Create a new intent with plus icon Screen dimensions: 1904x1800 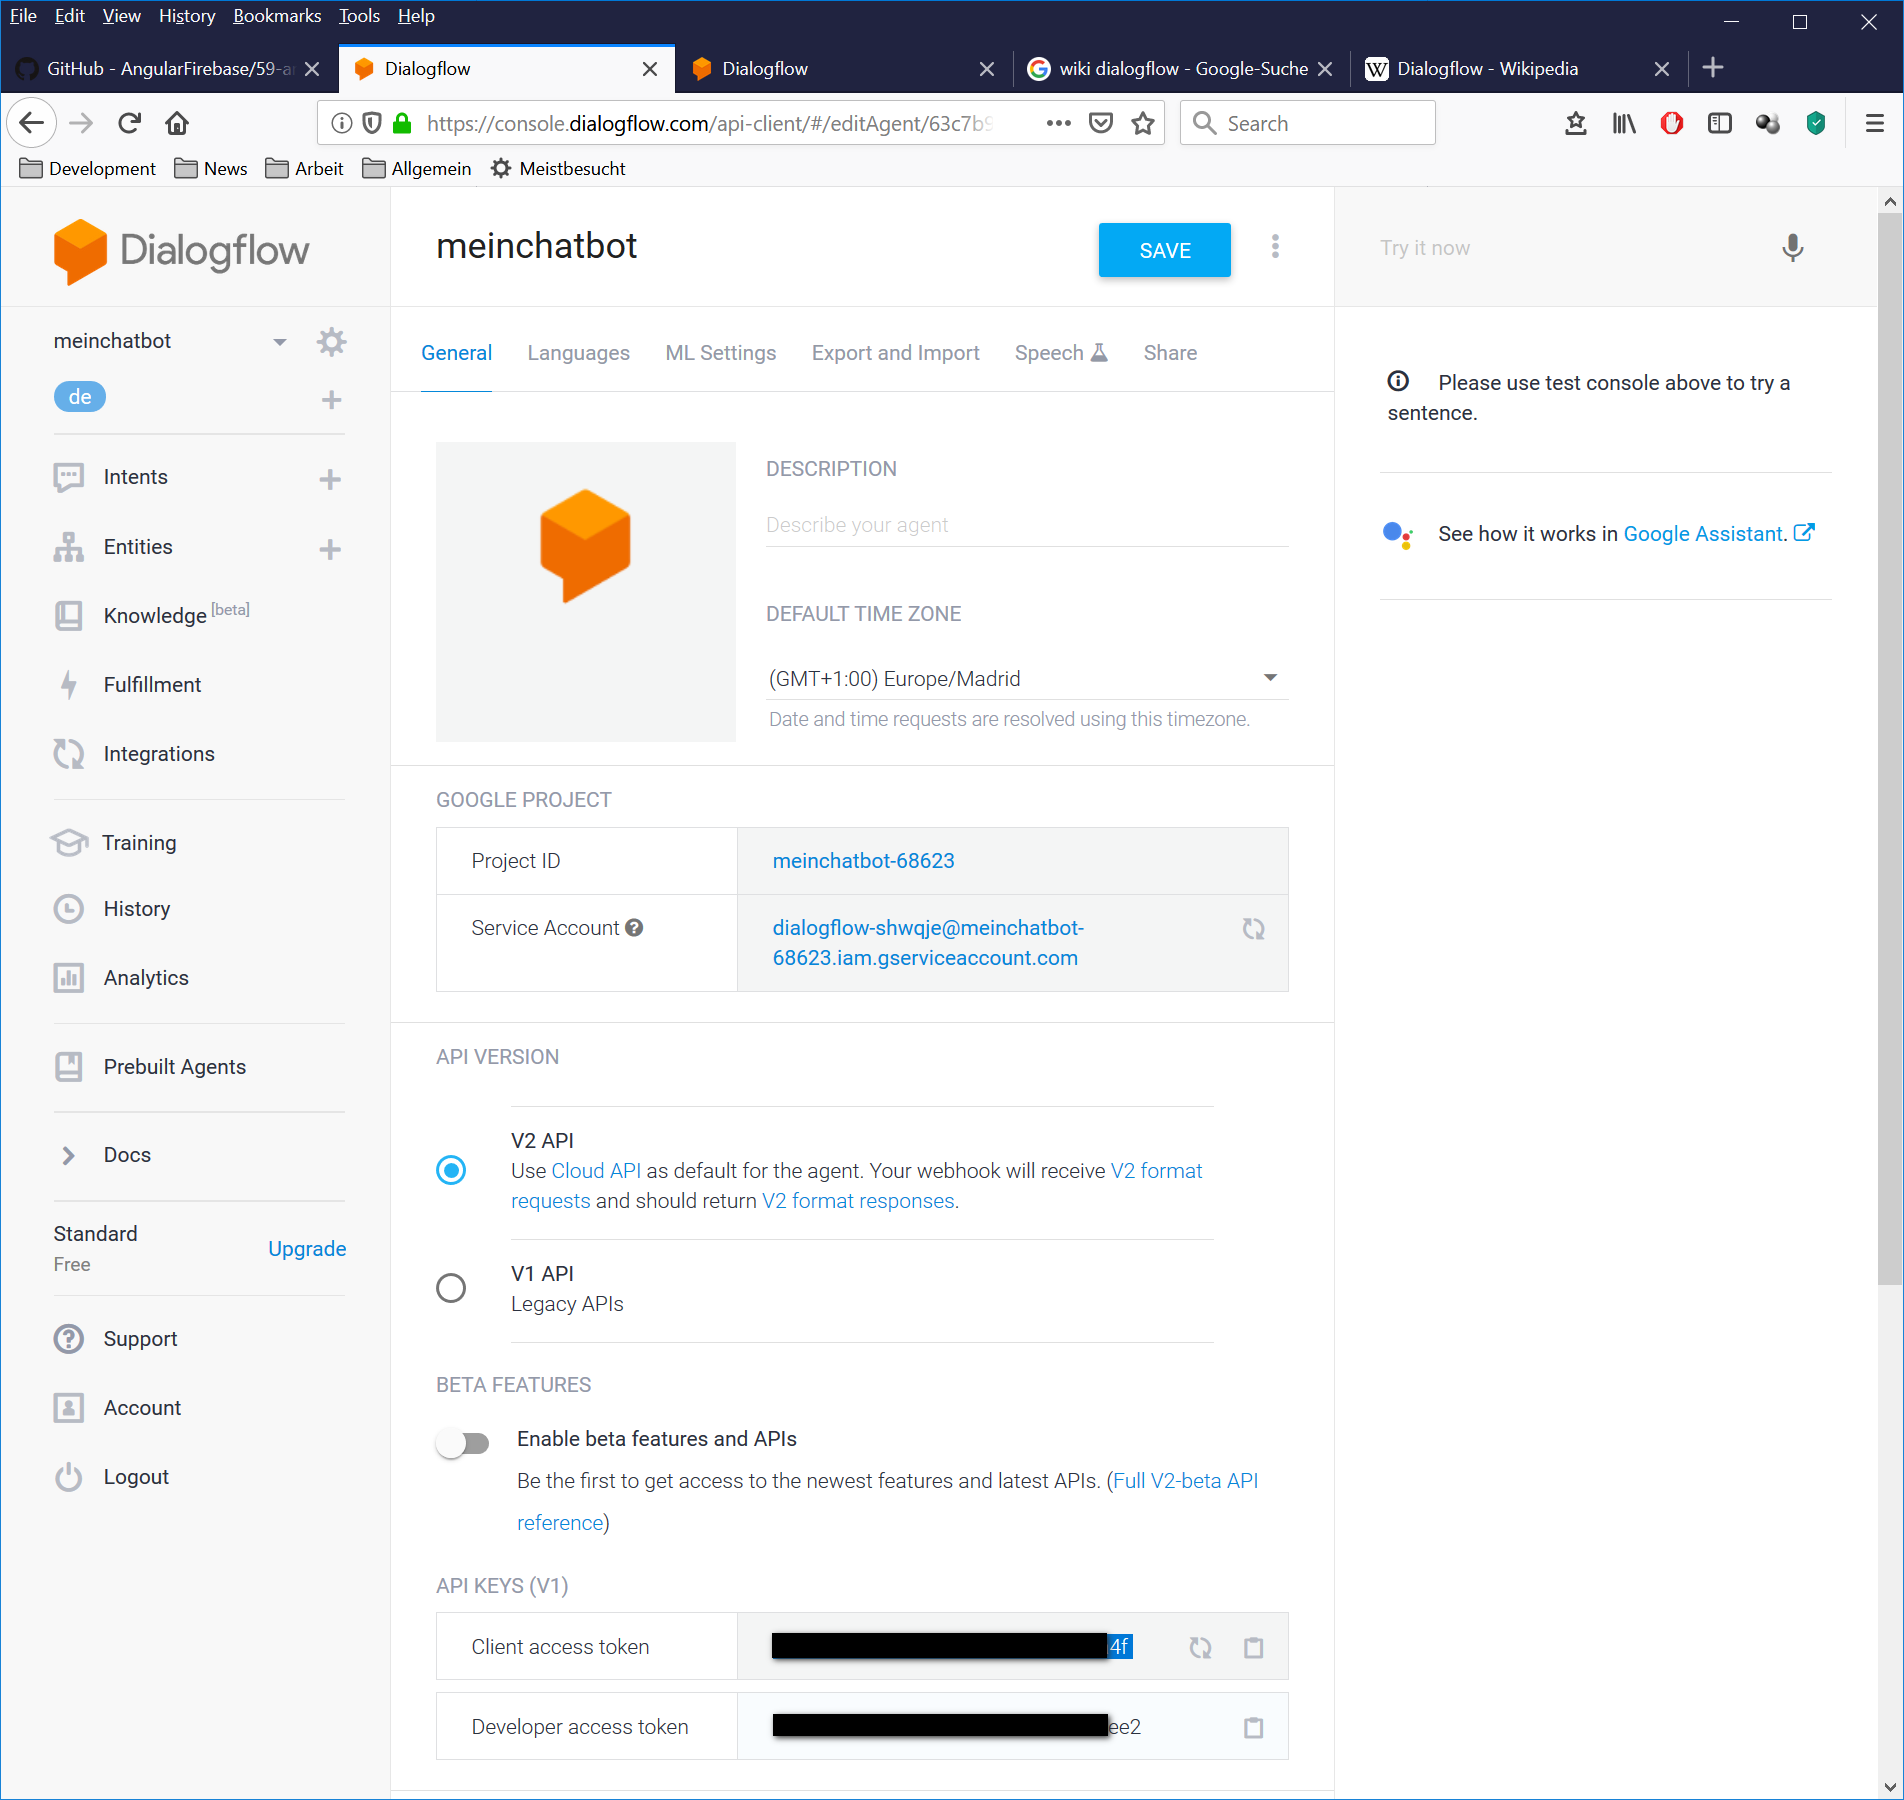click(330, 479)
